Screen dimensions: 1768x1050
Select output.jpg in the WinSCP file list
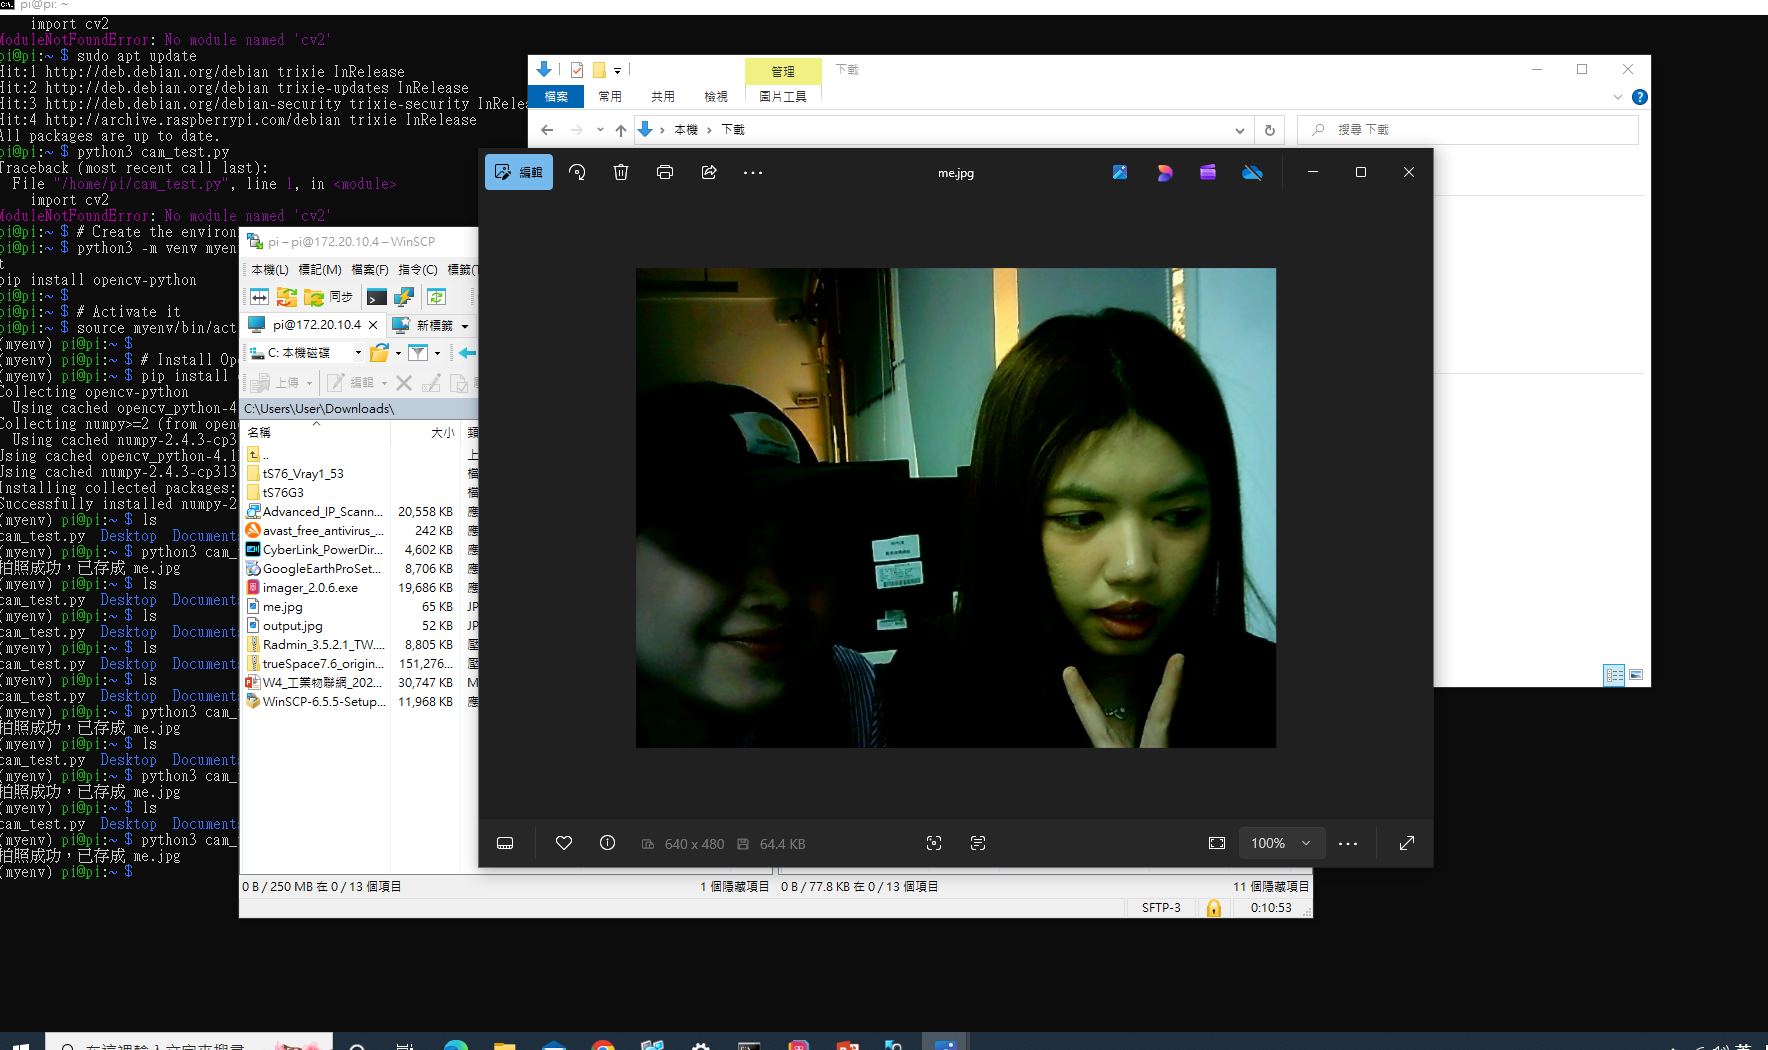(292, 625)
